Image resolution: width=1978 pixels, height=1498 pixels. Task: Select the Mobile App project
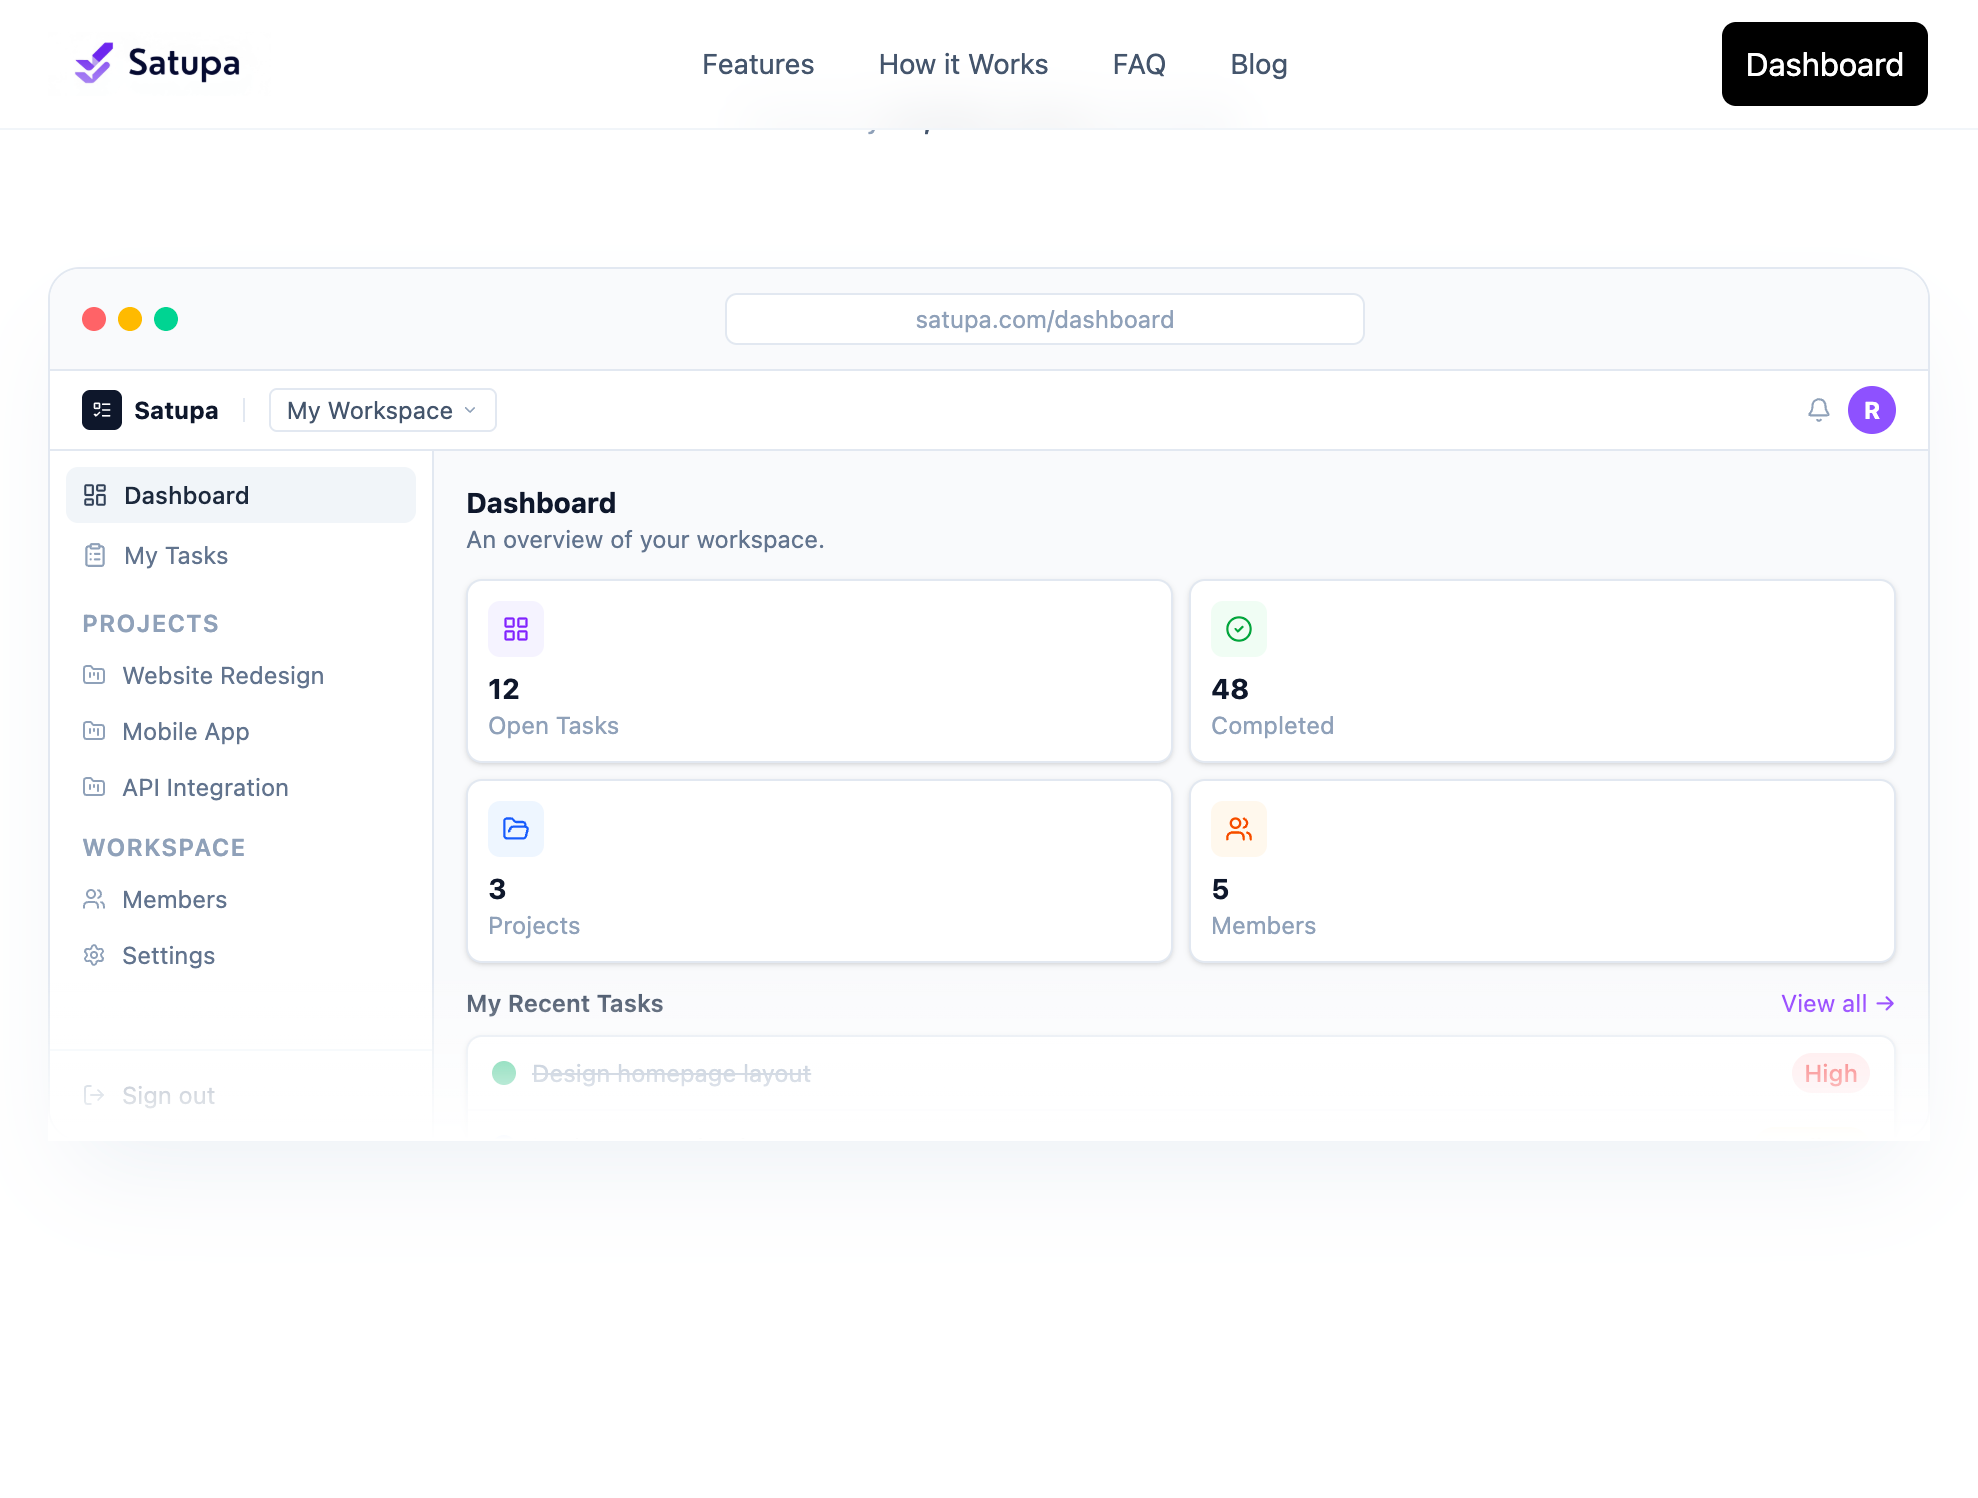point(185,731)
